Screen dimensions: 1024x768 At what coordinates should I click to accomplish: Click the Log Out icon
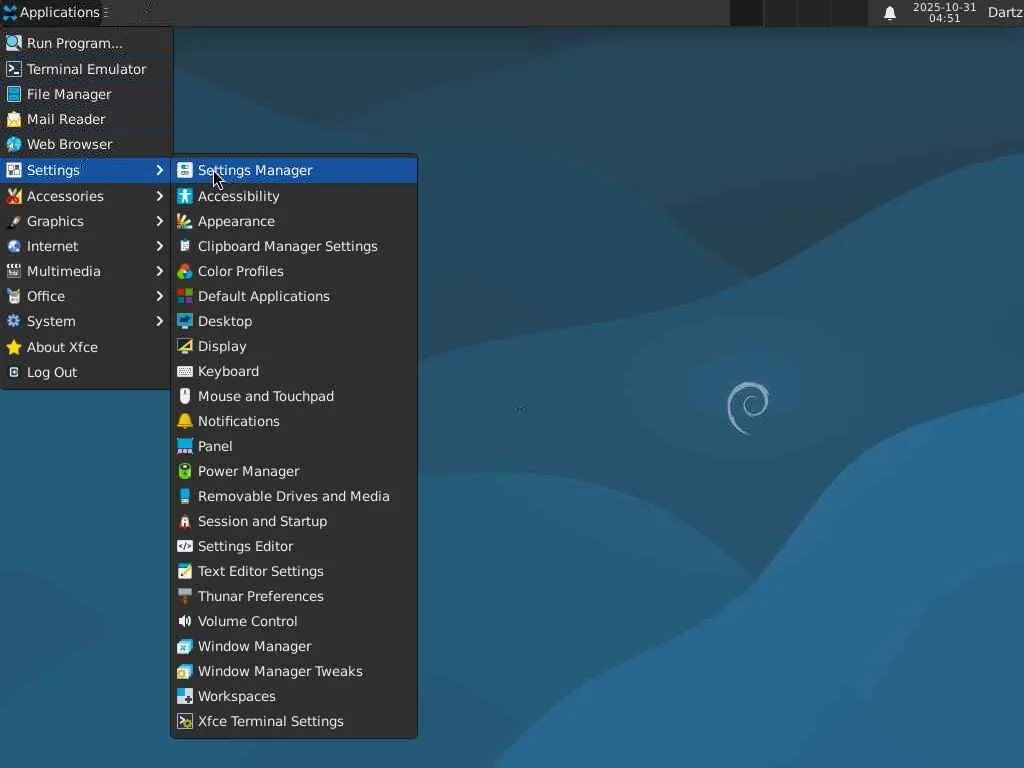point(14,372)
